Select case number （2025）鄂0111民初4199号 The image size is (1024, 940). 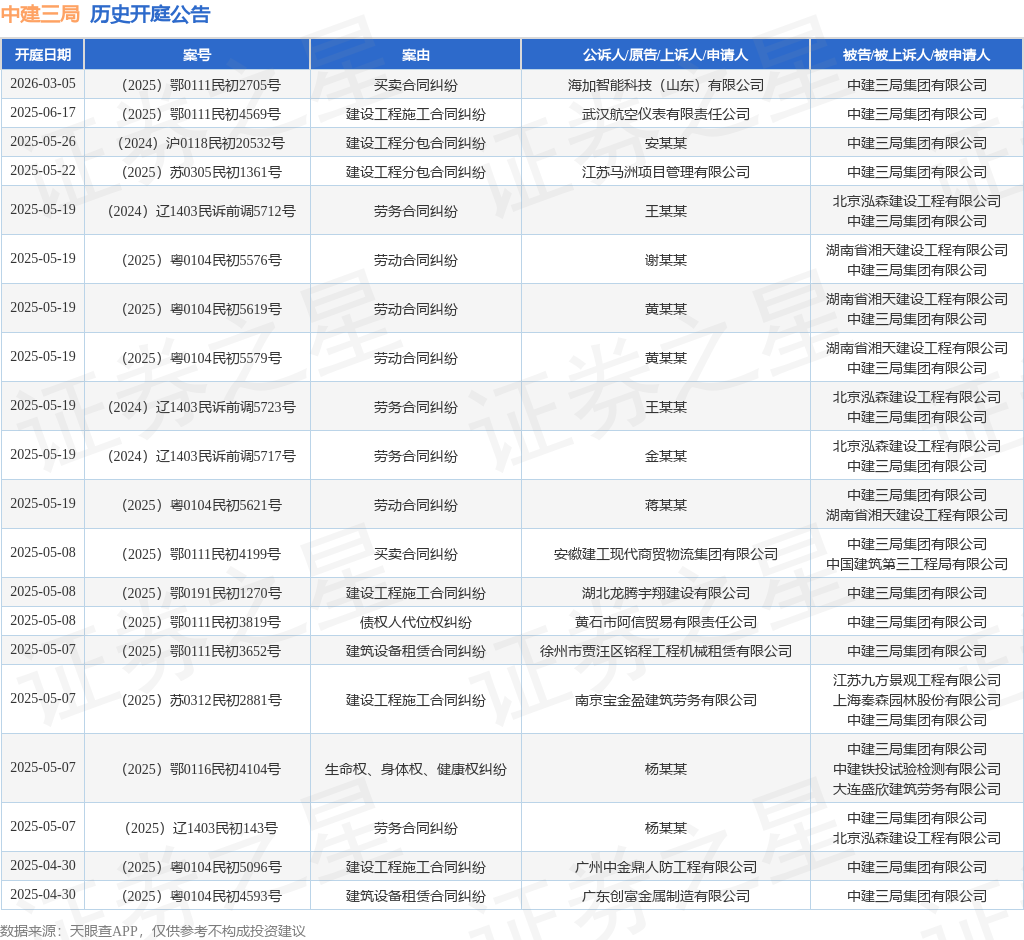coord(197,554)
